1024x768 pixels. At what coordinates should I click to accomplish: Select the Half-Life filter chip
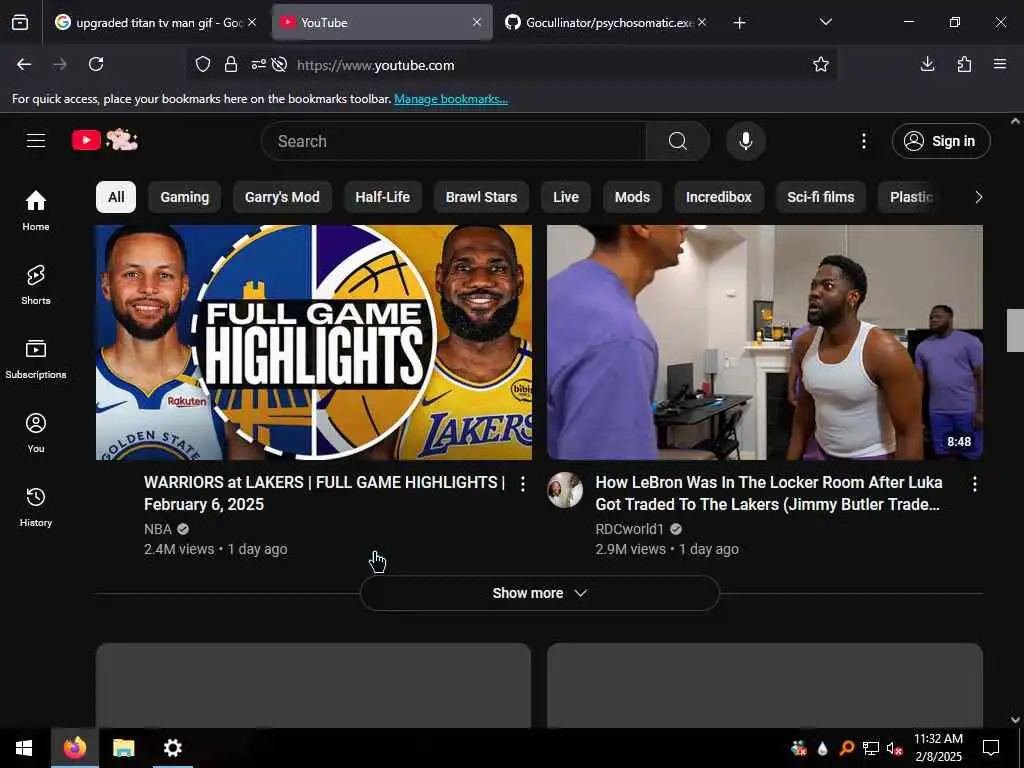(383, 197)
